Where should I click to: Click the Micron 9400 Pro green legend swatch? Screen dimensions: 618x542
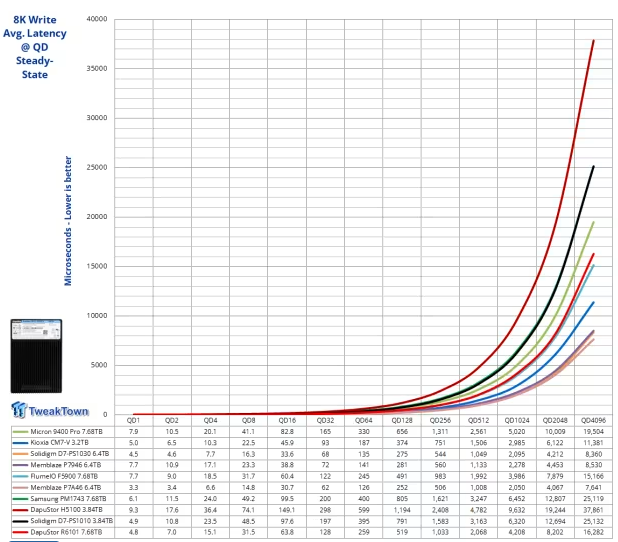tap(20, 432)
